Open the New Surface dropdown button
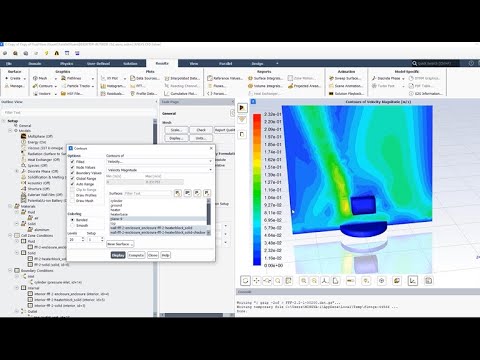This screenshot has height=360, width=480. coord(120,244)
